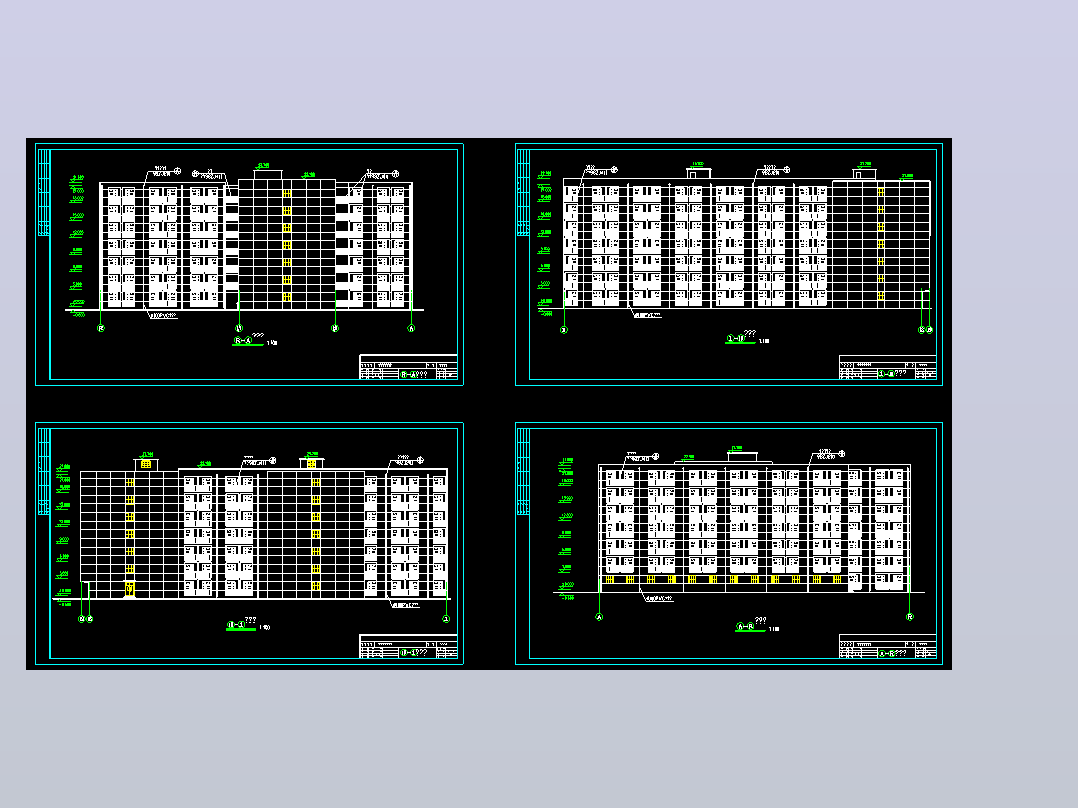Pick the rightmost axis bubble A in the top-left elevation
1078x808 pixels.
(411, 329)
